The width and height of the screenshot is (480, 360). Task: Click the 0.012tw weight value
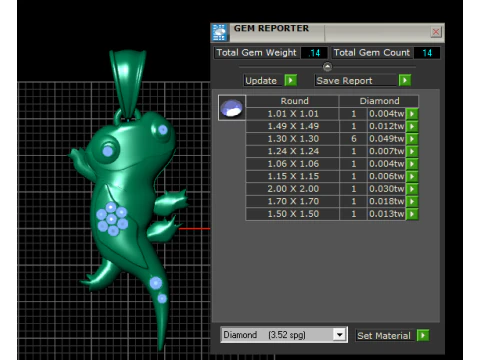[387, 126]
